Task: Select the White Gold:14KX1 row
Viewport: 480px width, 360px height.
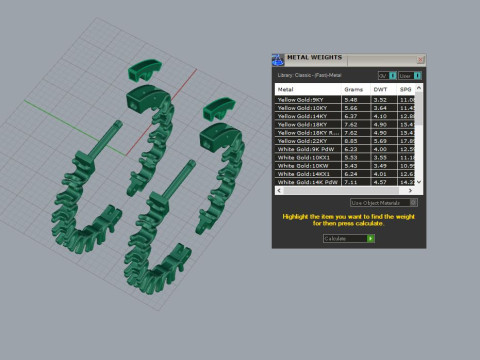Action: point(345,174)
